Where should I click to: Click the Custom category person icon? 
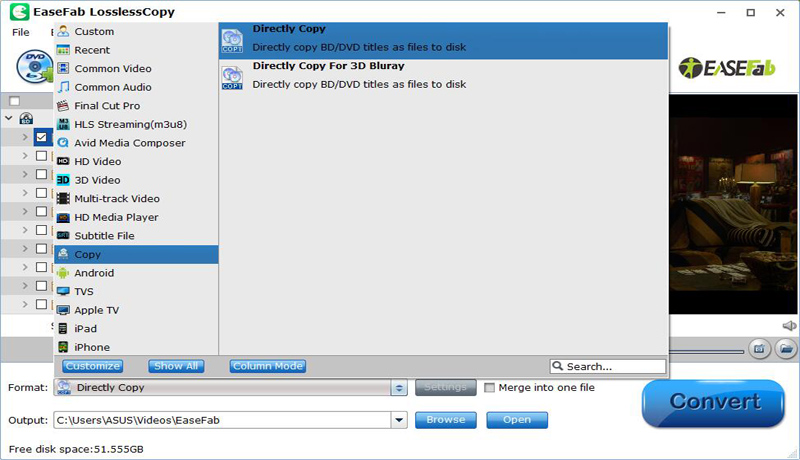(x=63, y=31)
